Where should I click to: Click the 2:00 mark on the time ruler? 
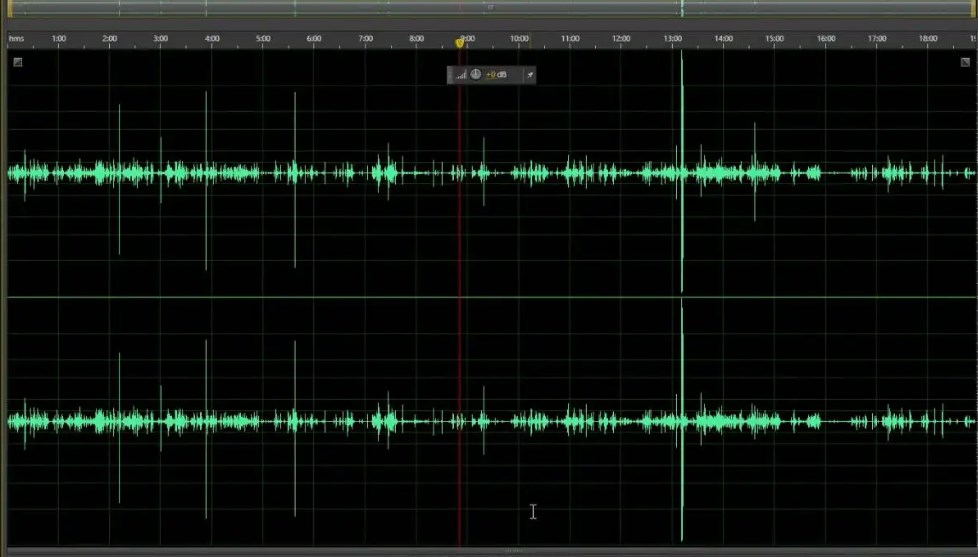coord(110,39)
